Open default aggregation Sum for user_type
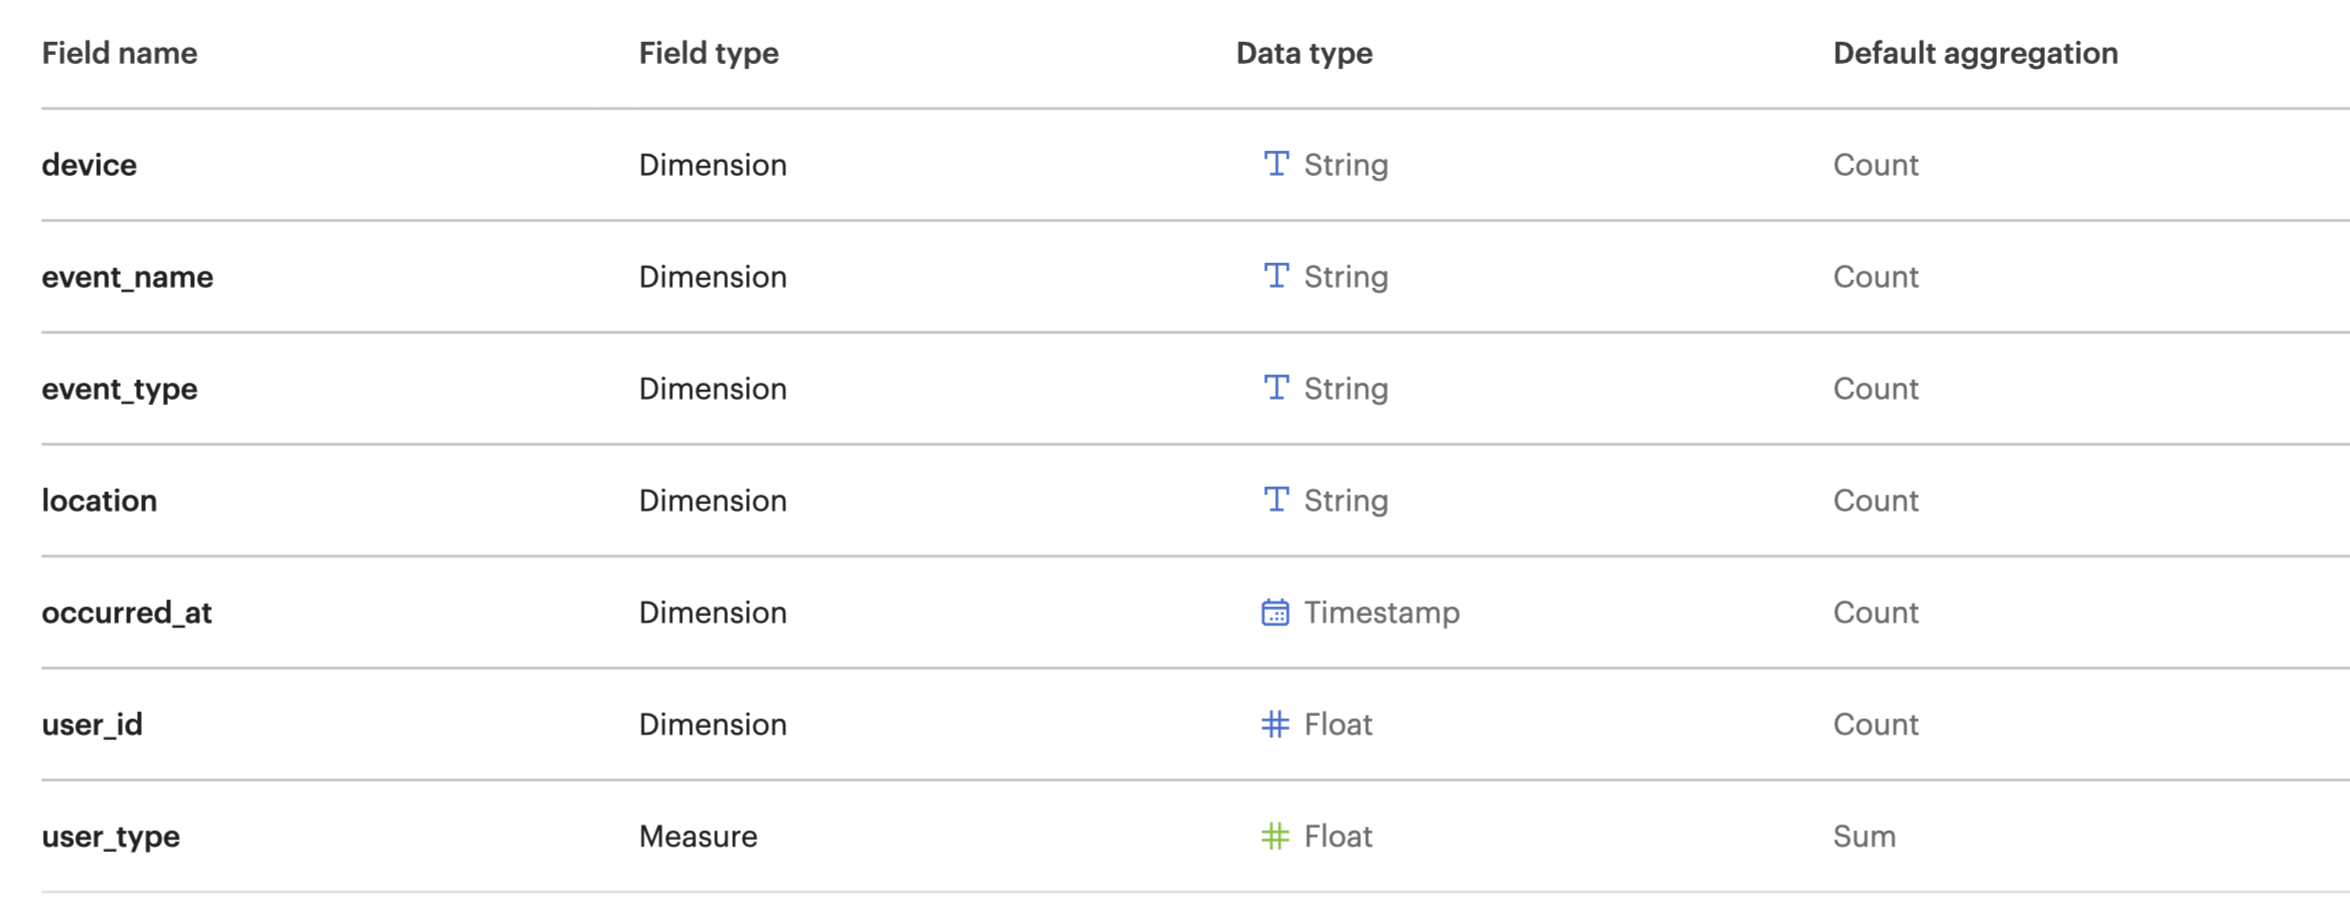The width and height of the screenshot is (2350, 898). pyautogui.click(x=1864, y=836)
